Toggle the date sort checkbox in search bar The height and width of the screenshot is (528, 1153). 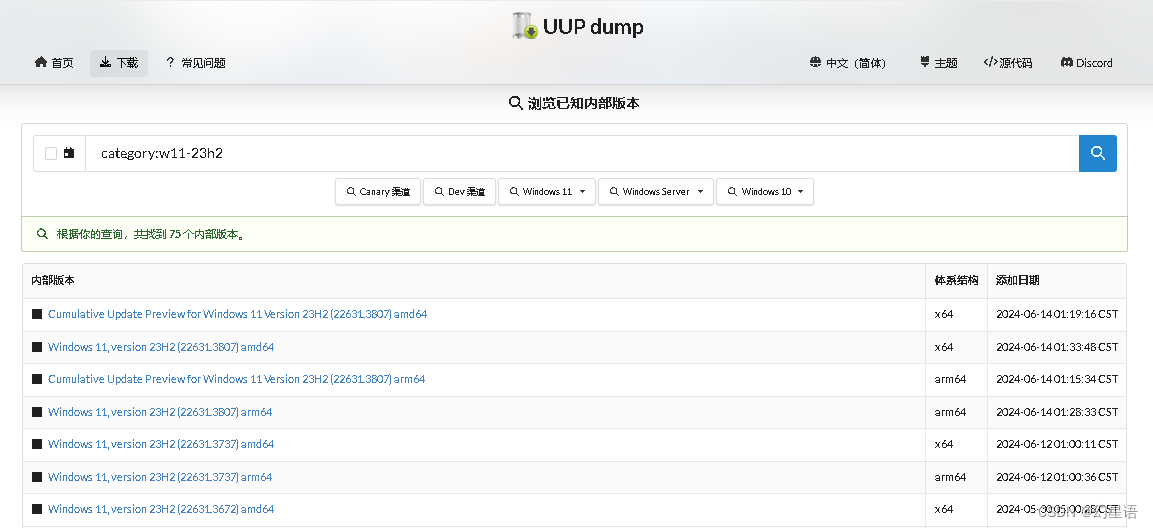point(51,154)
